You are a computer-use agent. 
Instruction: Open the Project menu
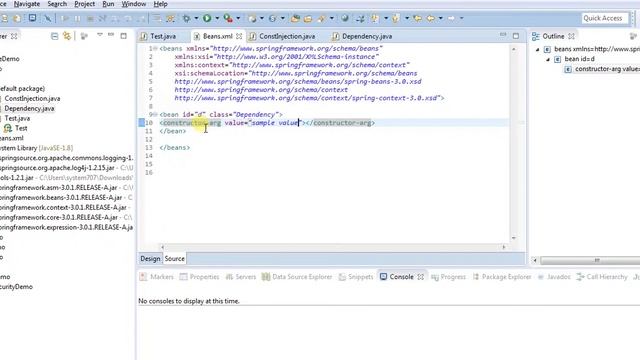click(84, 4)
